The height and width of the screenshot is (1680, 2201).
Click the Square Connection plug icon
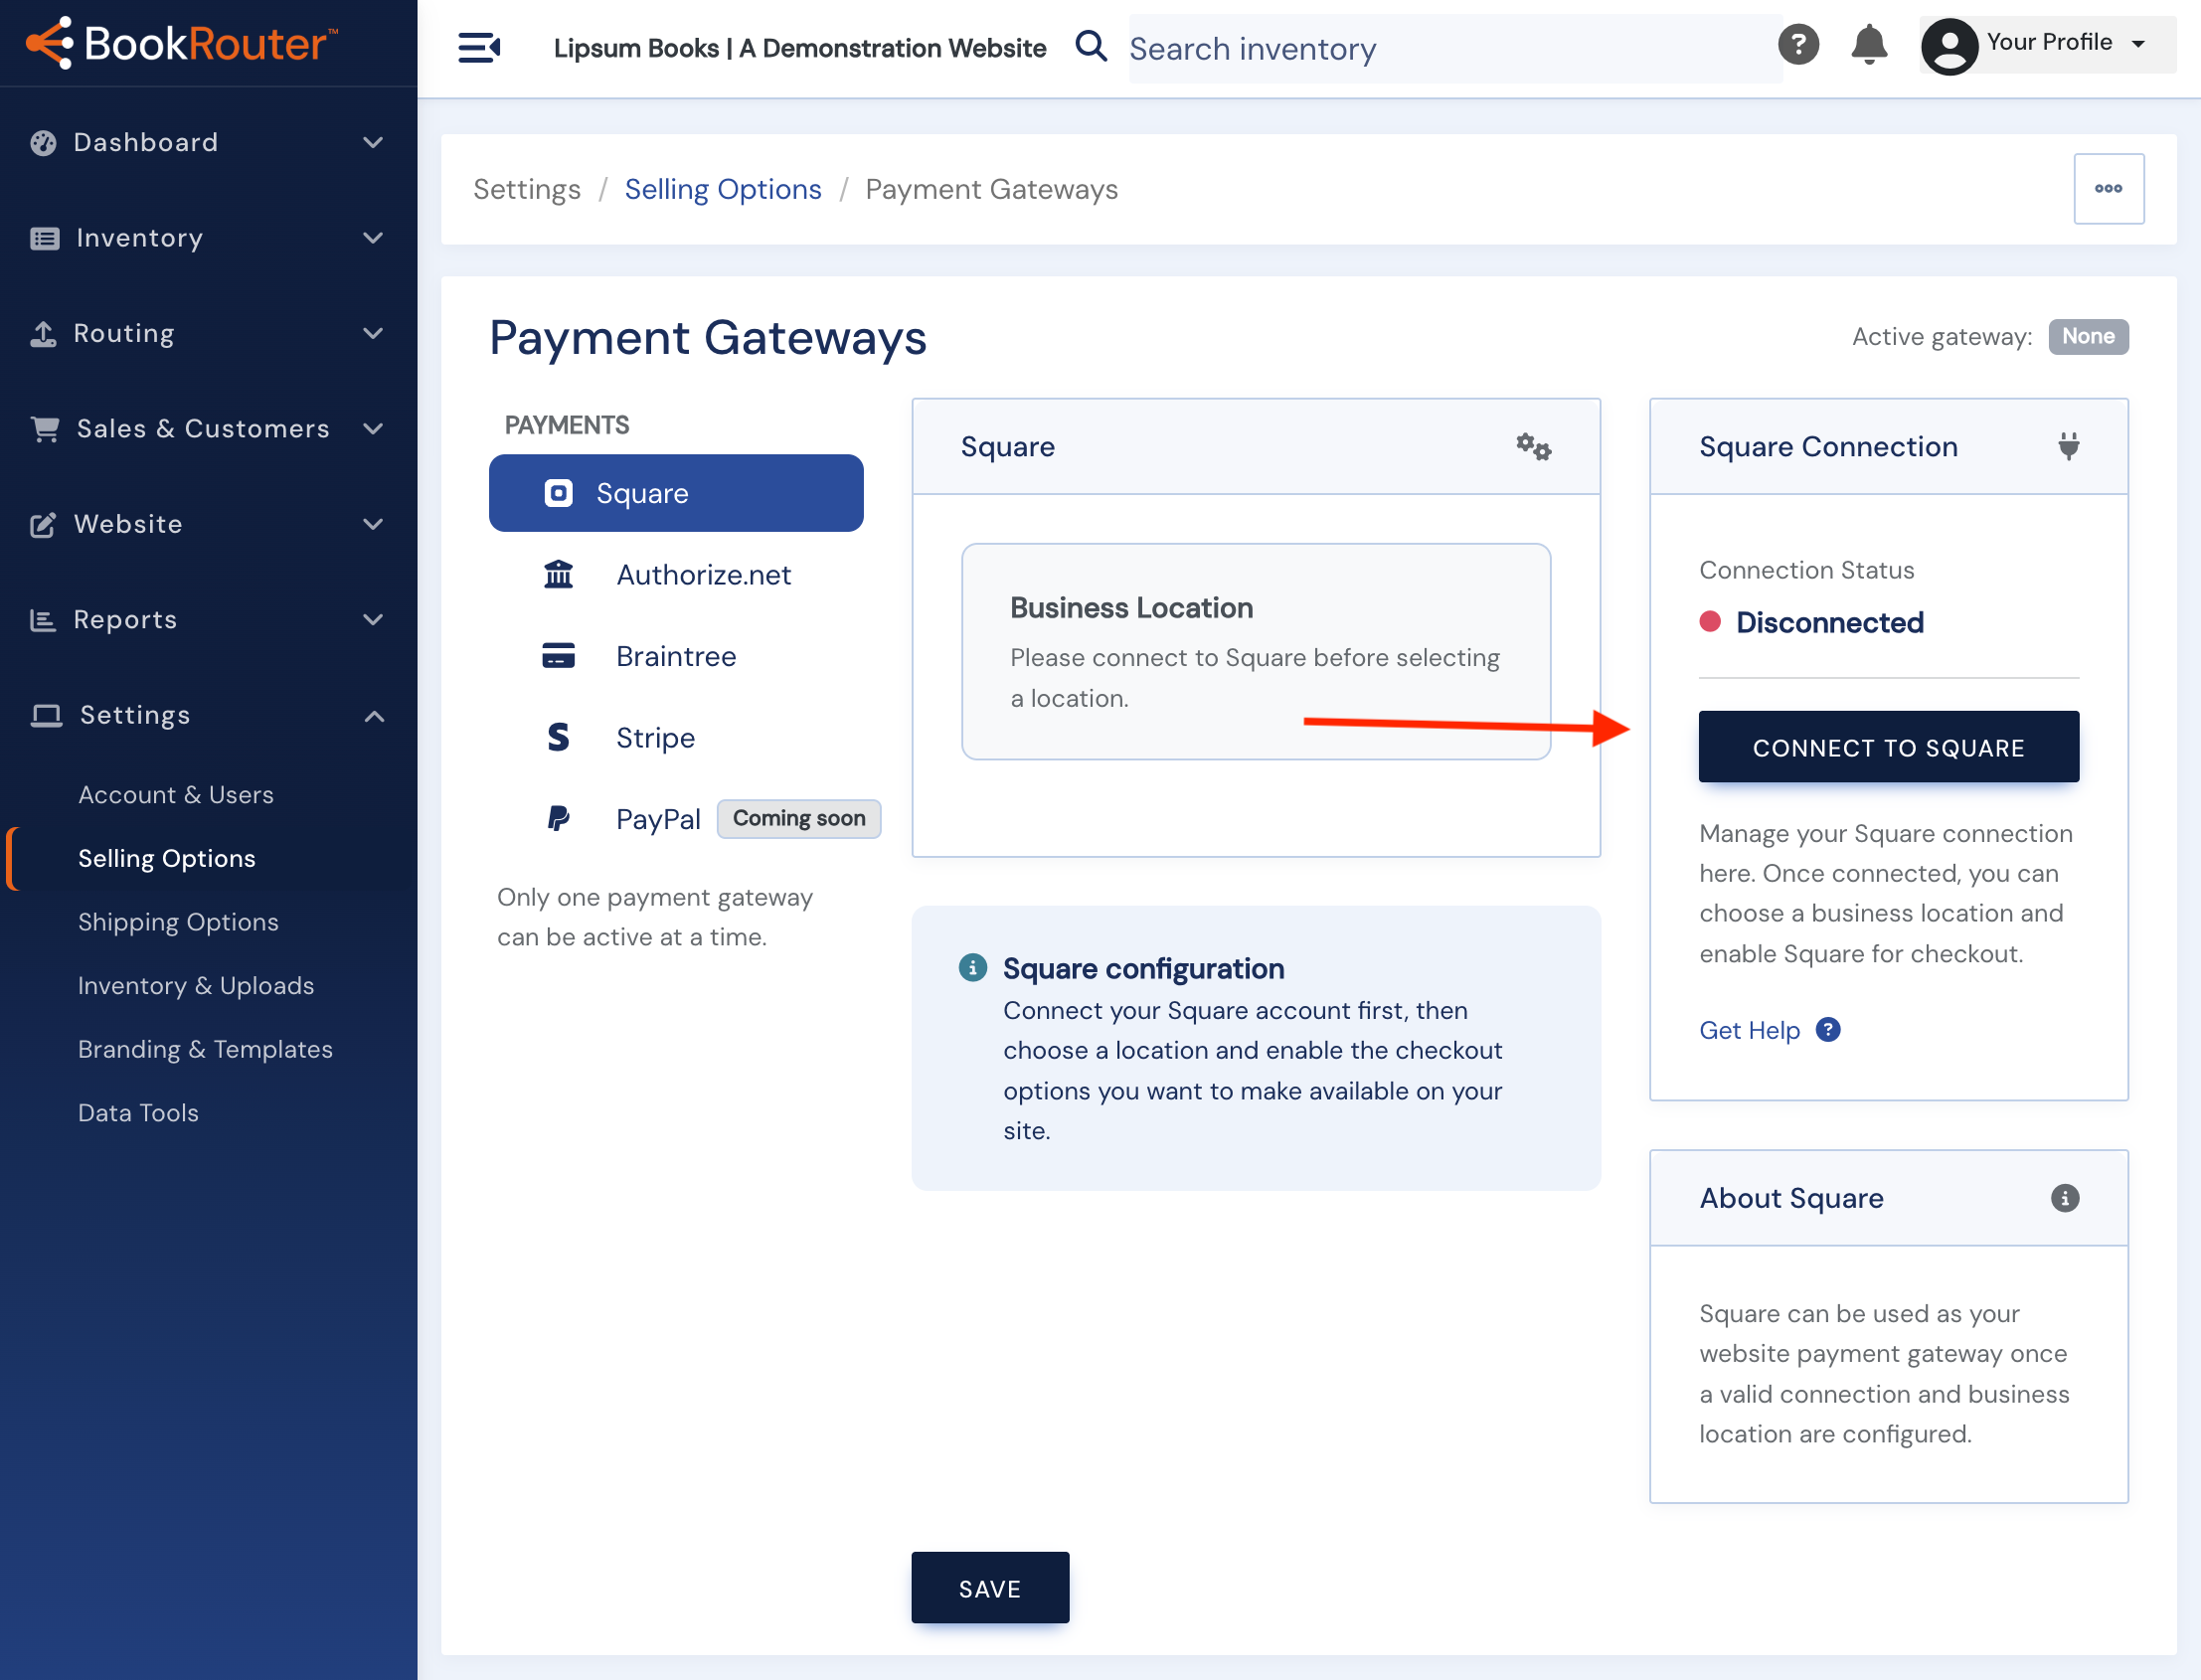coord(2068,446)
